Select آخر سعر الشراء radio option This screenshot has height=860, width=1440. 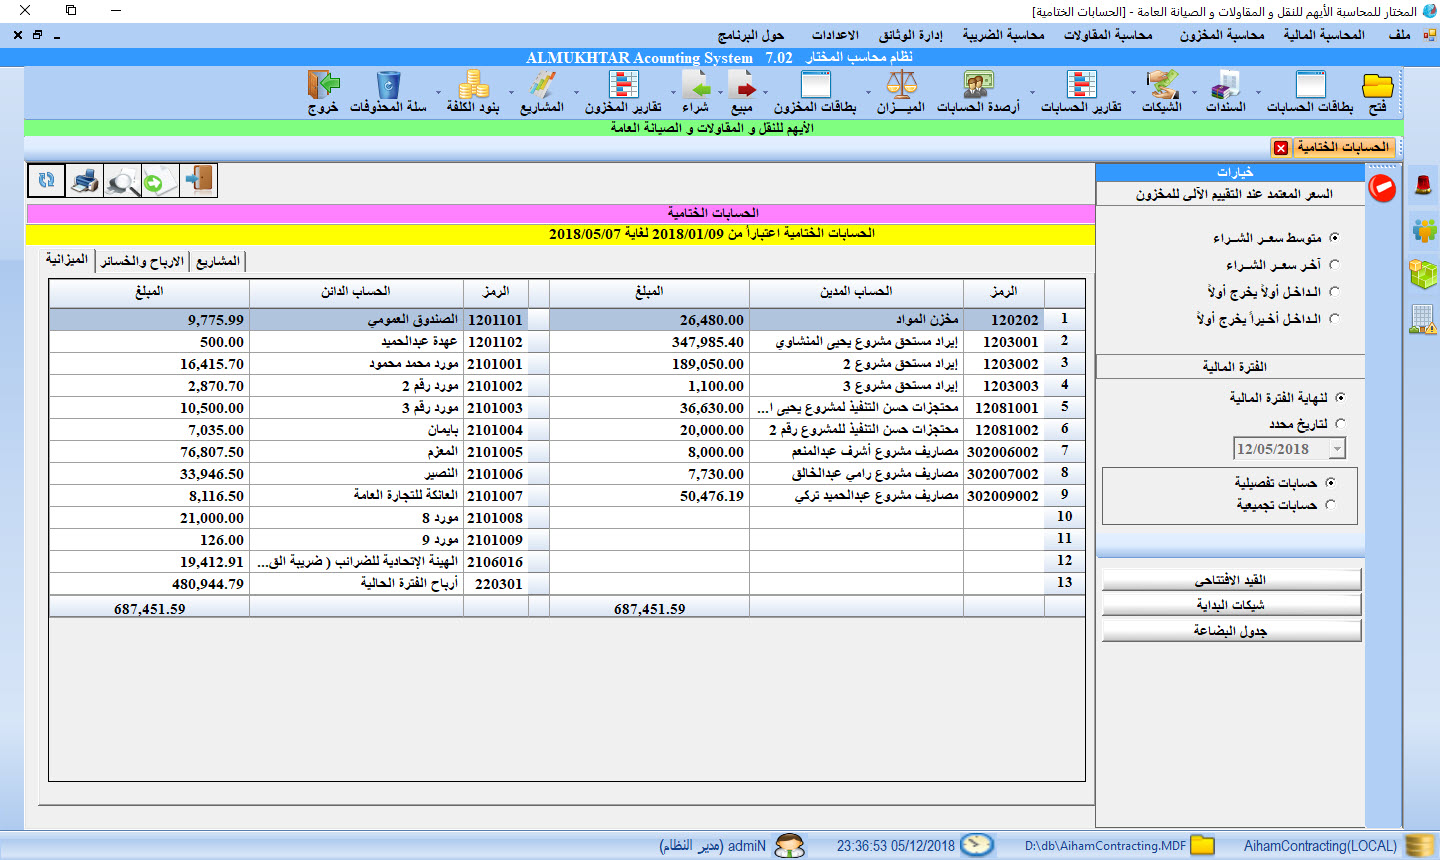[1334, 265]
